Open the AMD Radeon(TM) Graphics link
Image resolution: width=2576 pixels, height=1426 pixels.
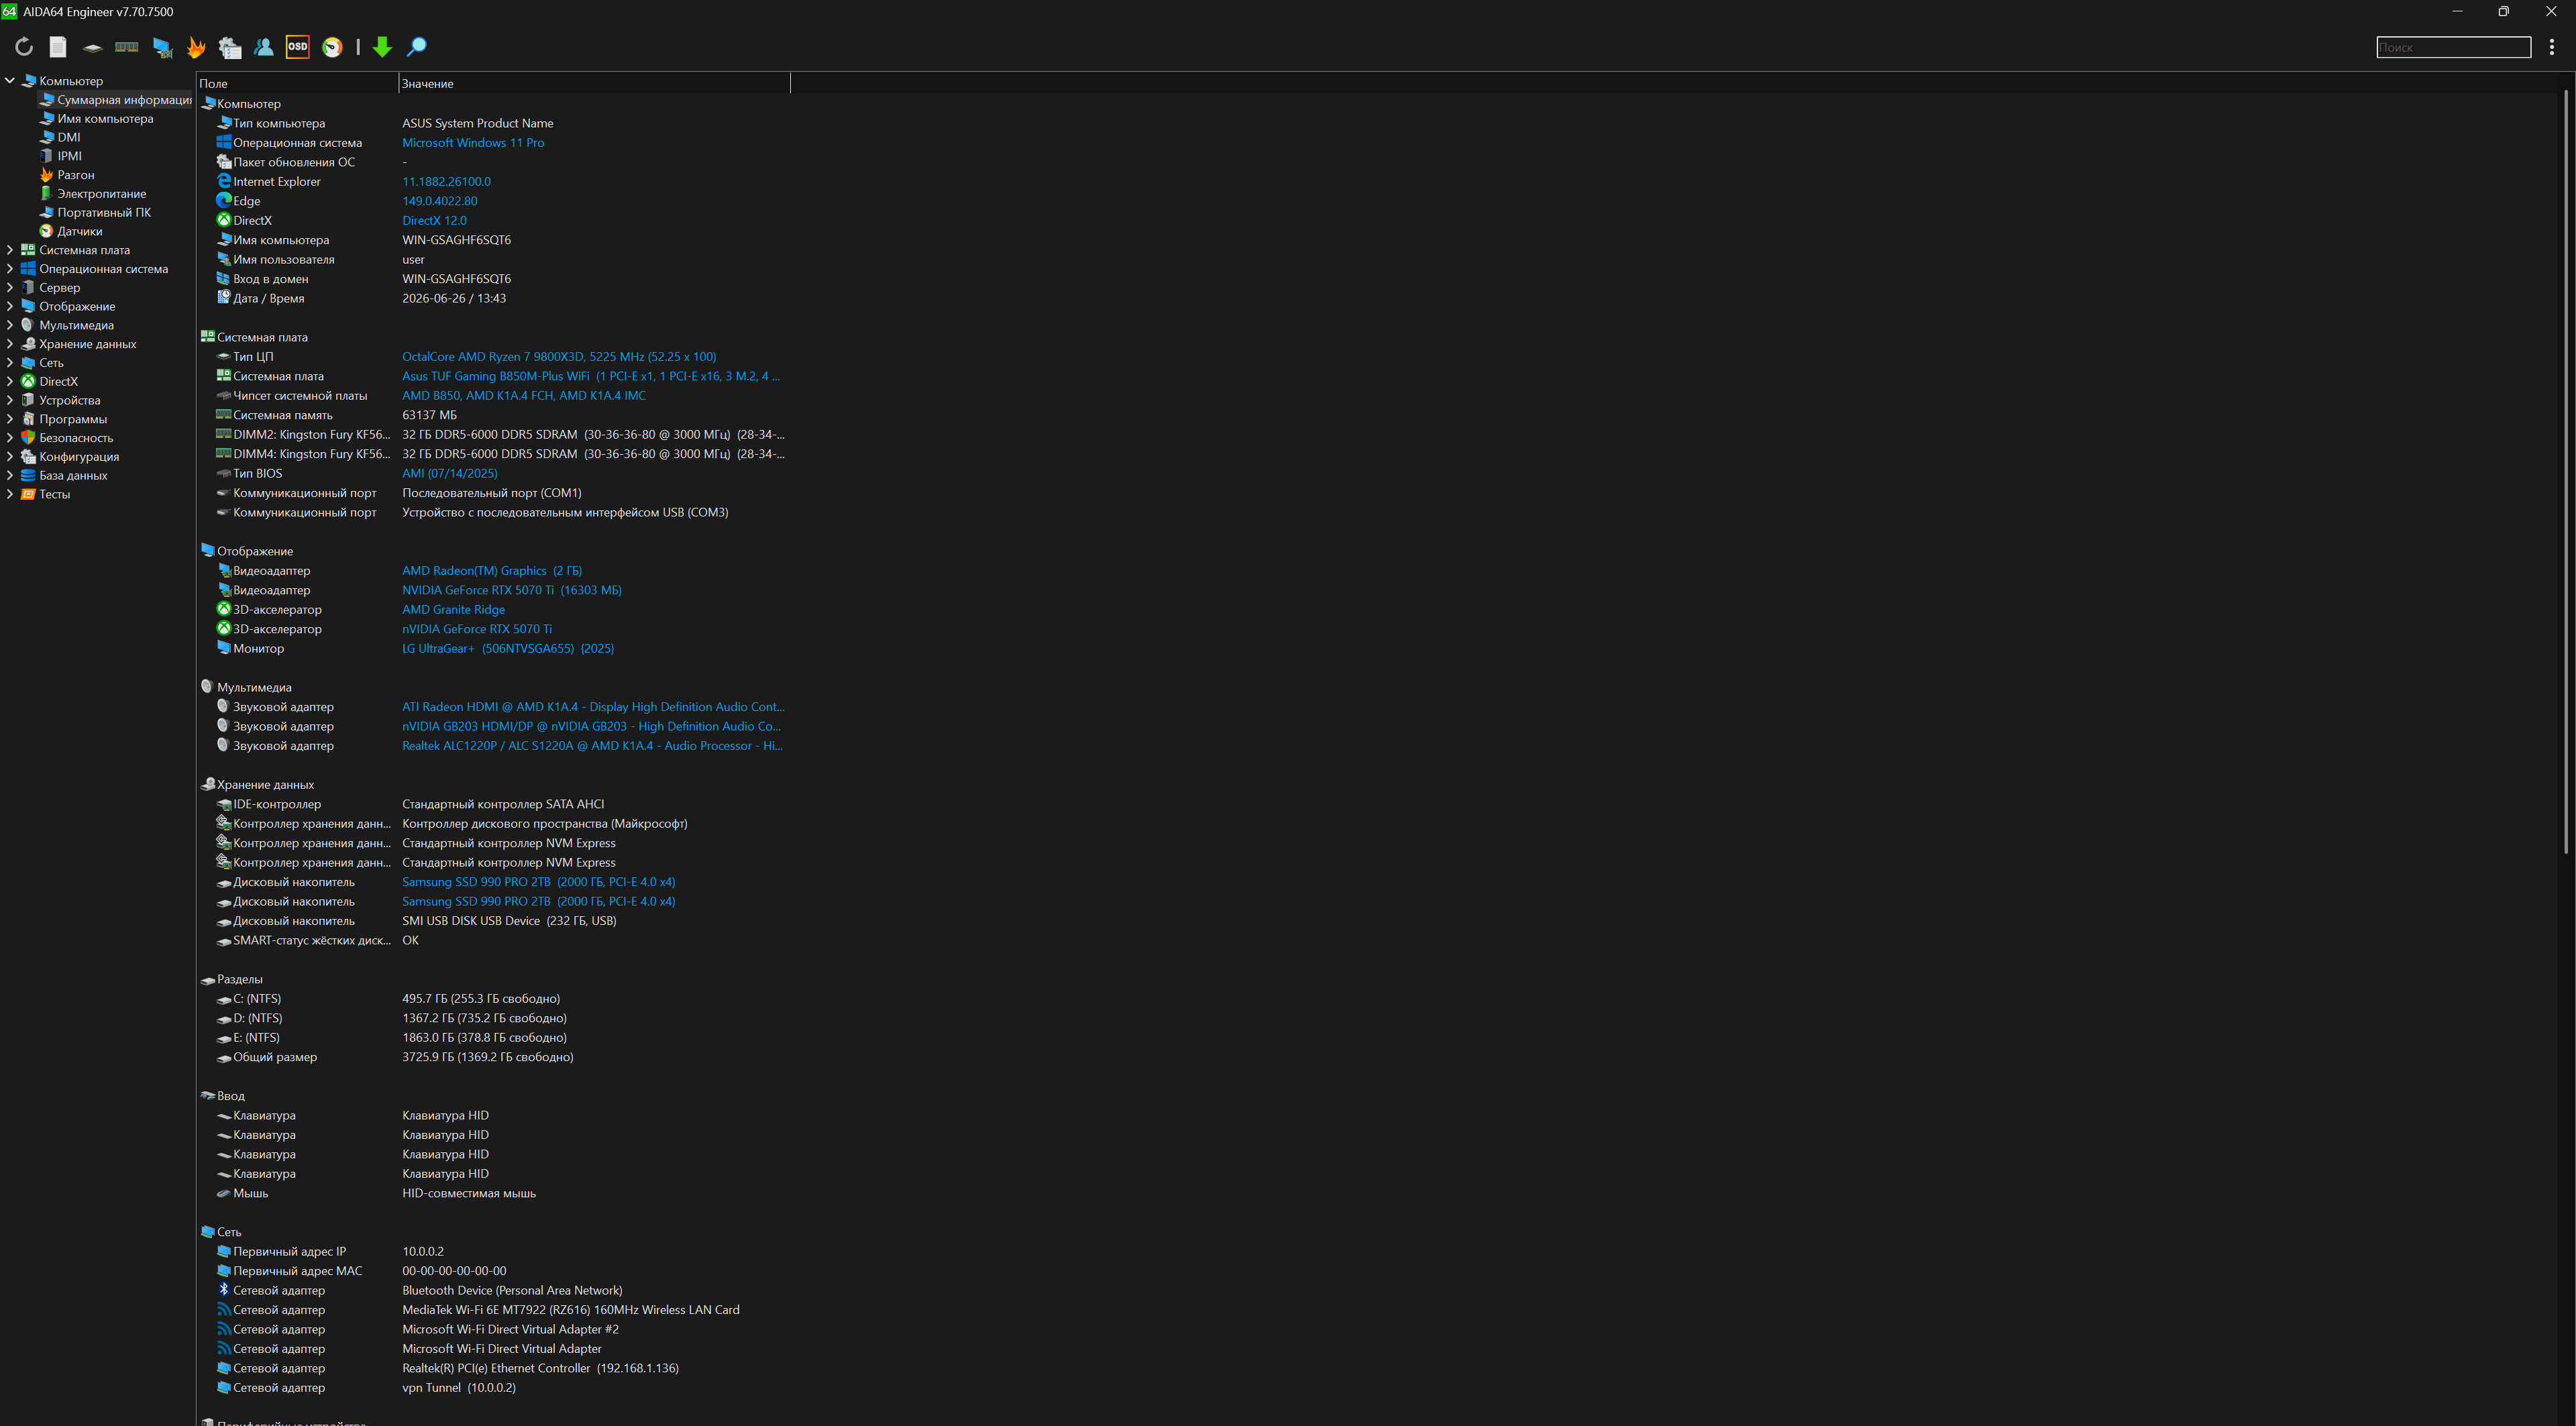coord(492,570)
